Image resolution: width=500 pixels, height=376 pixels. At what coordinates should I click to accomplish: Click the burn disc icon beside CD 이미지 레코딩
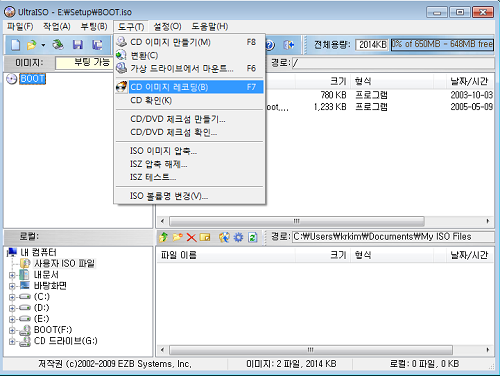pos(122,87)
